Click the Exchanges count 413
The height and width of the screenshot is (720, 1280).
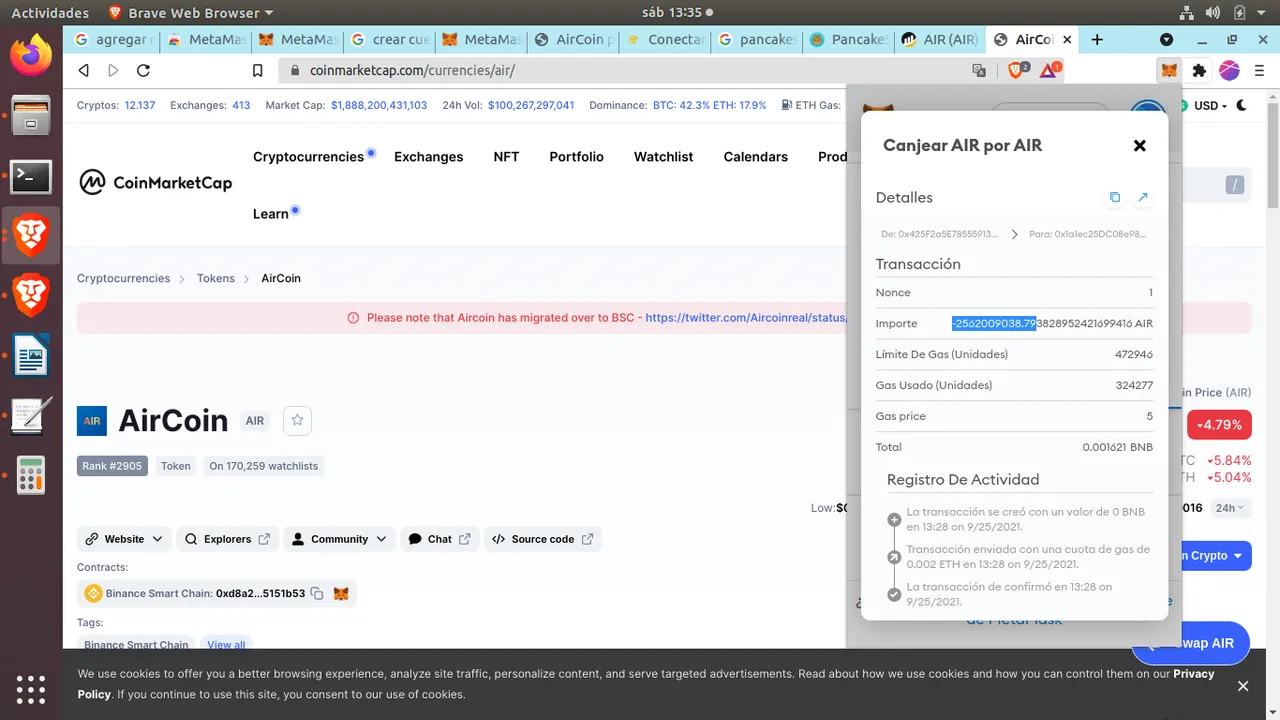click(x=241, y=105)
